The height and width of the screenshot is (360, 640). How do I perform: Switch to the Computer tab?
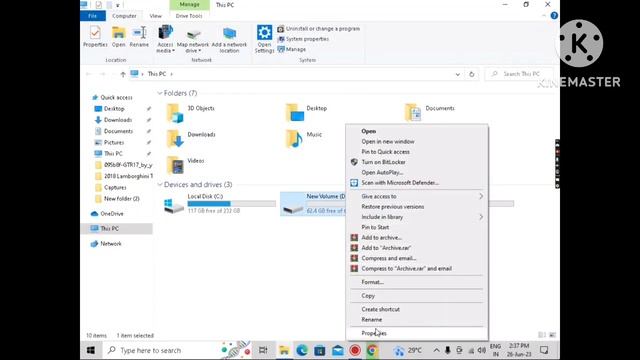[x=124, y=16]
